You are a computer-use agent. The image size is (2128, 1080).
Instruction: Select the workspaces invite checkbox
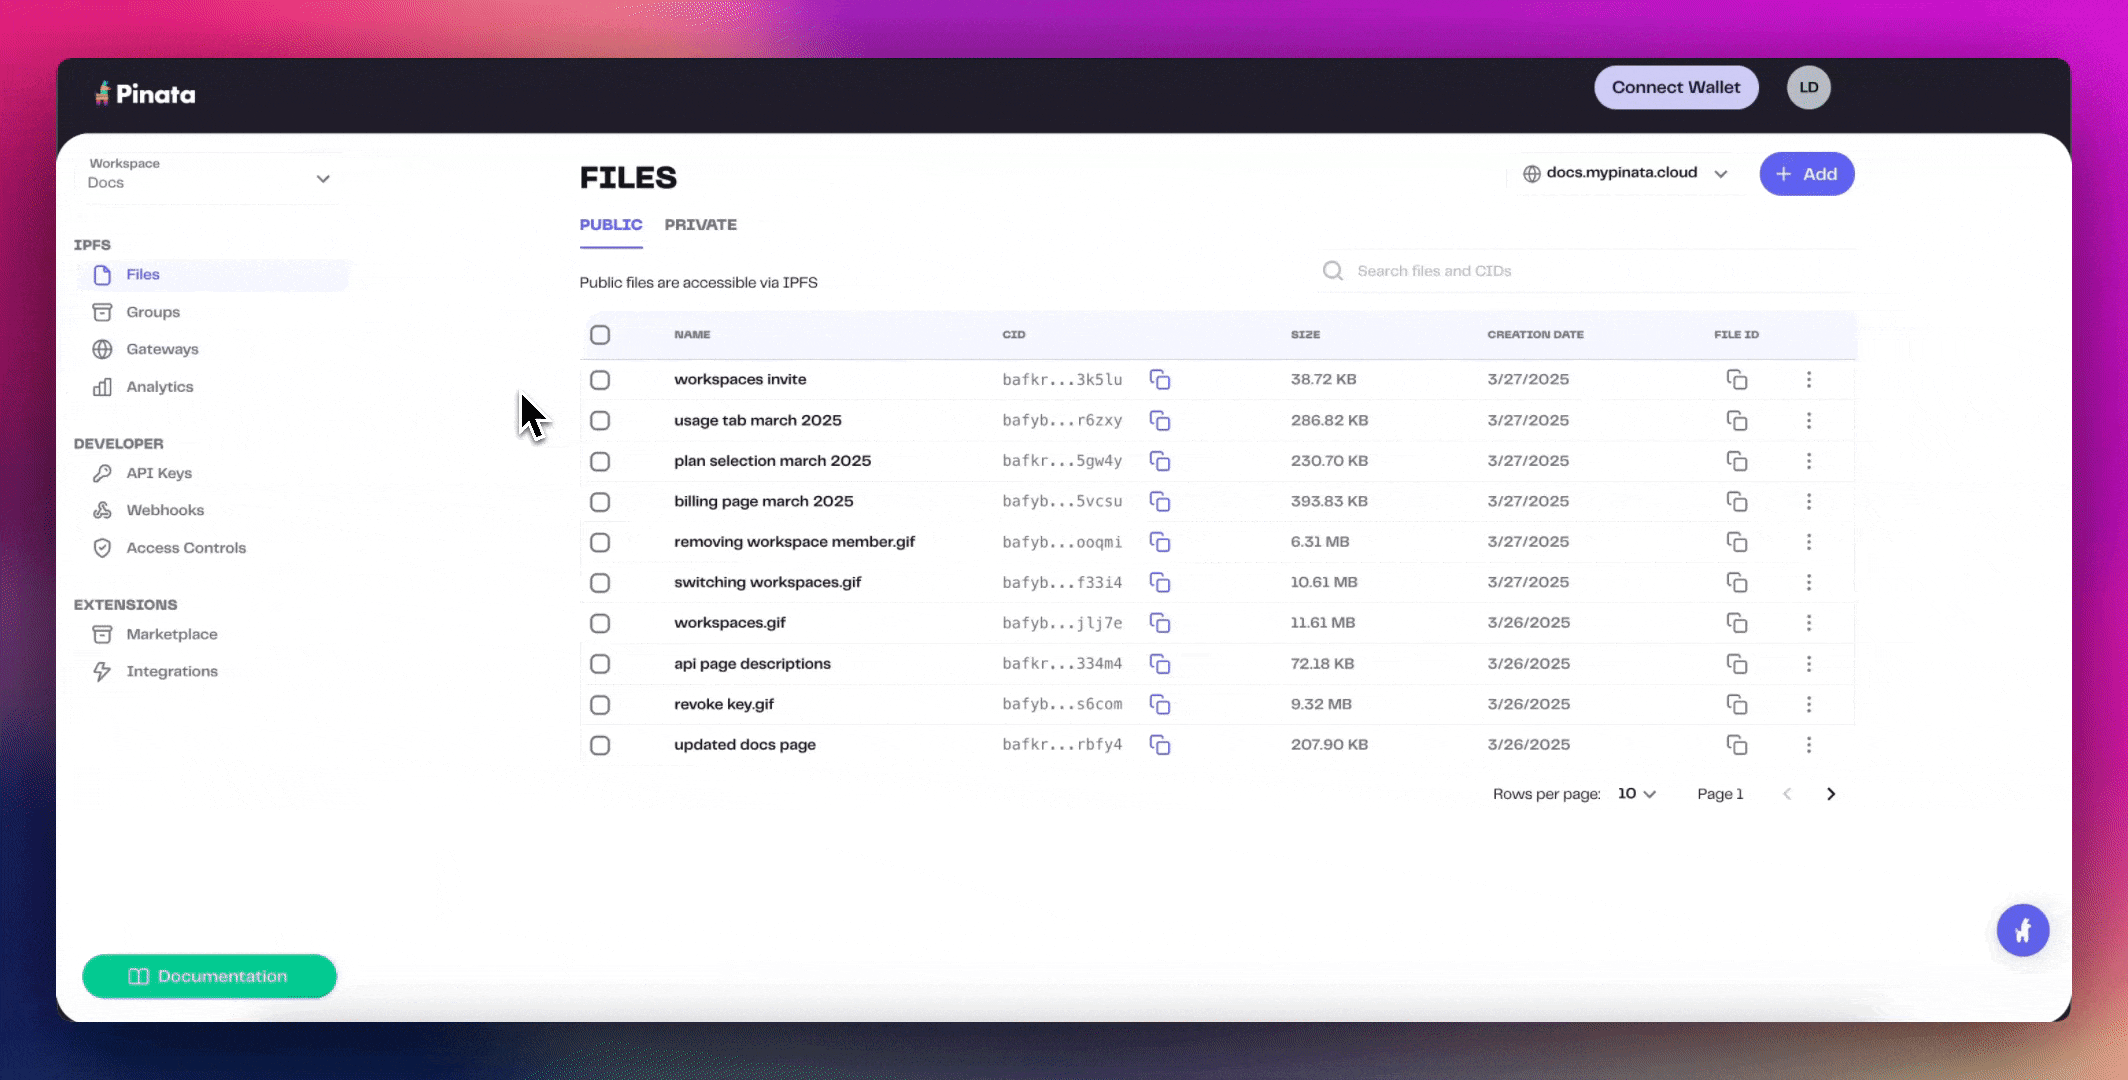pos(600,380)
